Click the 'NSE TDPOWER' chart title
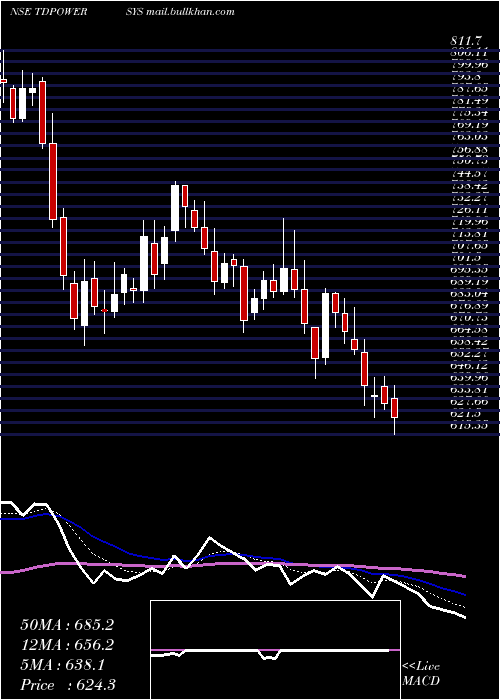Screen dimensions: 500x700 pyautogui.click(x=48, y=12)
